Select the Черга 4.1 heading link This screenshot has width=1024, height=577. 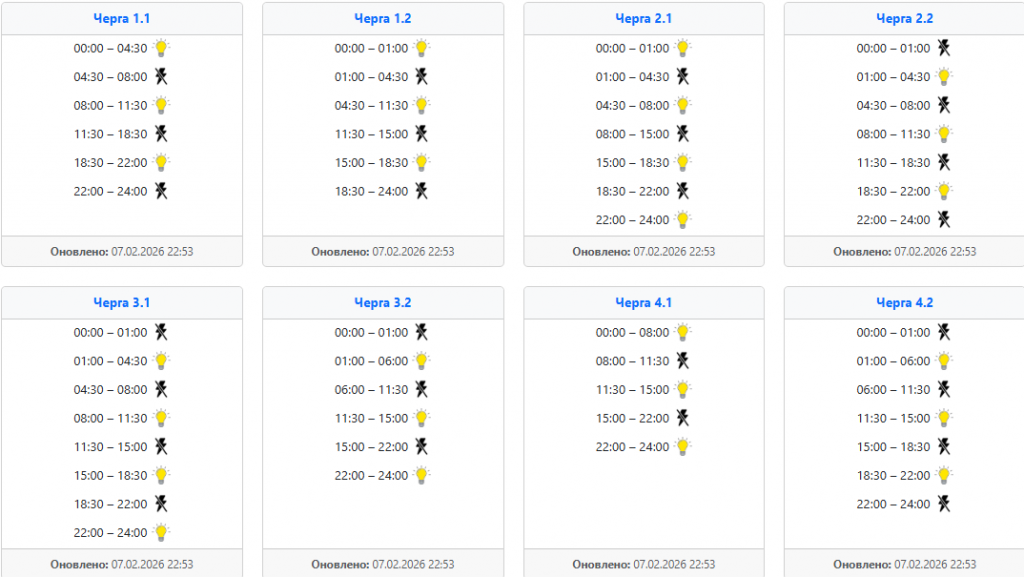tap(644, 303)
